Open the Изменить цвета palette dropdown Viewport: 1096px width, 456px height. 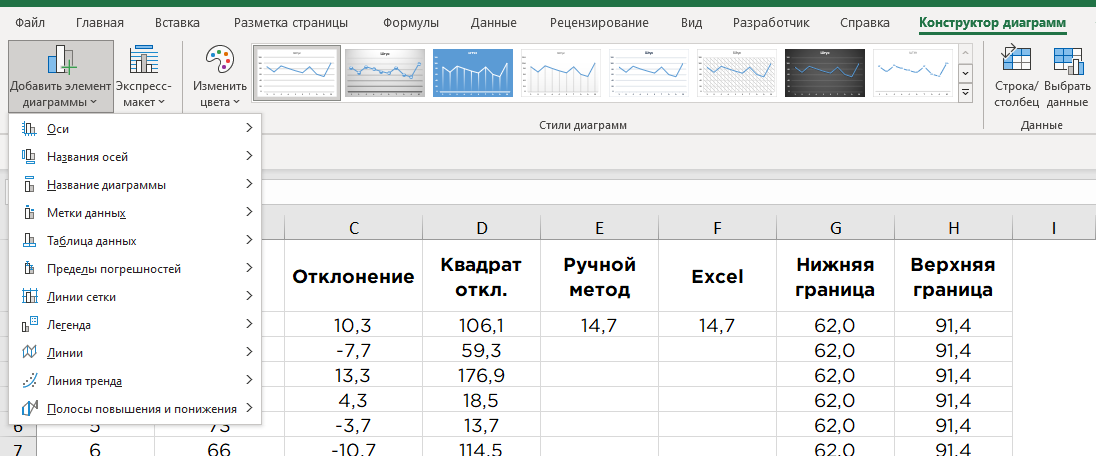point(220,76)
